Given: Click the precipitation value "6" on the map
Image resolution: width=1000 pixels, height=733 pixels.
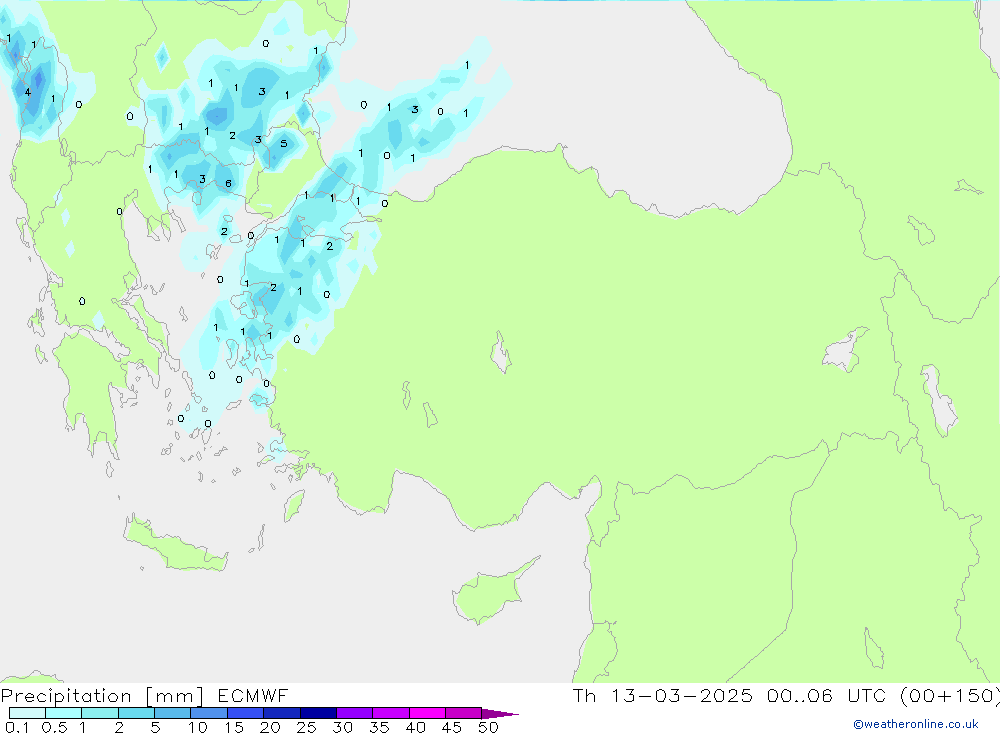Looking at the screenshot, I should click(228, 184).
